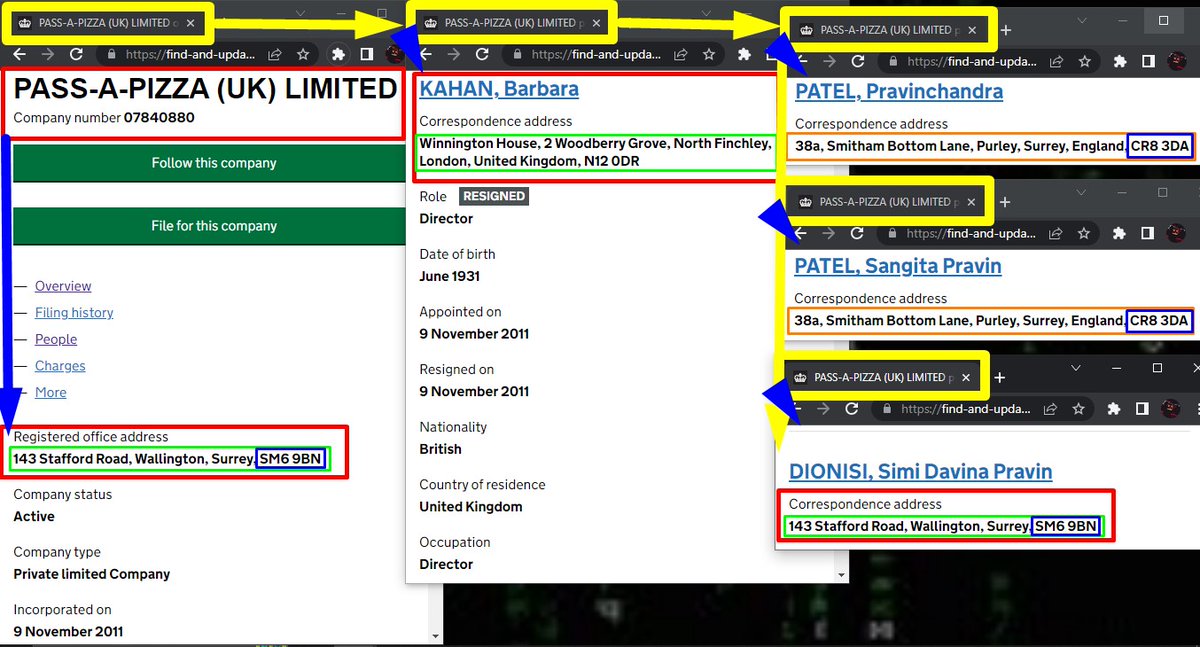Screen dimensions: 1200x647
Task: Open the PATEL, Sangita Pravin officer link
Action: [898, 266]
